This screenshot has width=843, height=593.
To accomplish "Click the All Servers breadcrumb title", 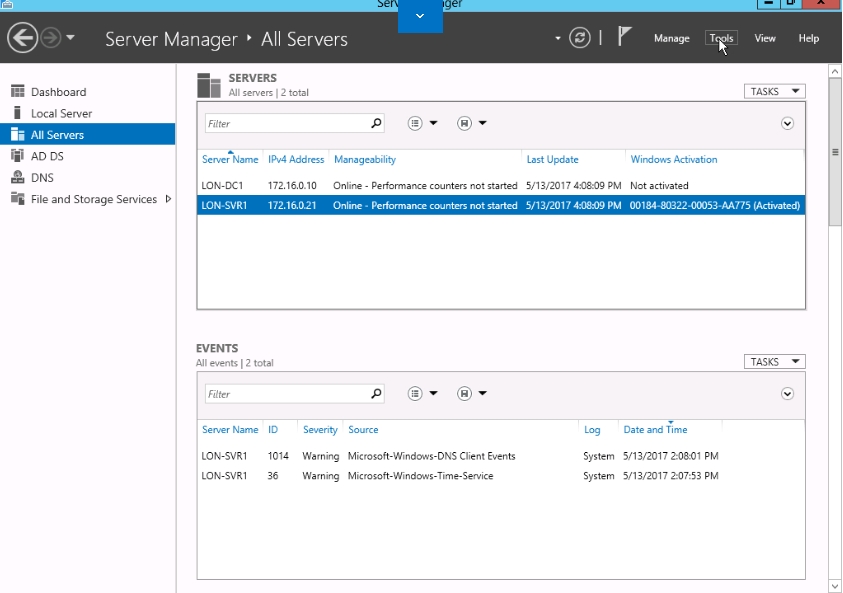I will [x=304, y=39].
